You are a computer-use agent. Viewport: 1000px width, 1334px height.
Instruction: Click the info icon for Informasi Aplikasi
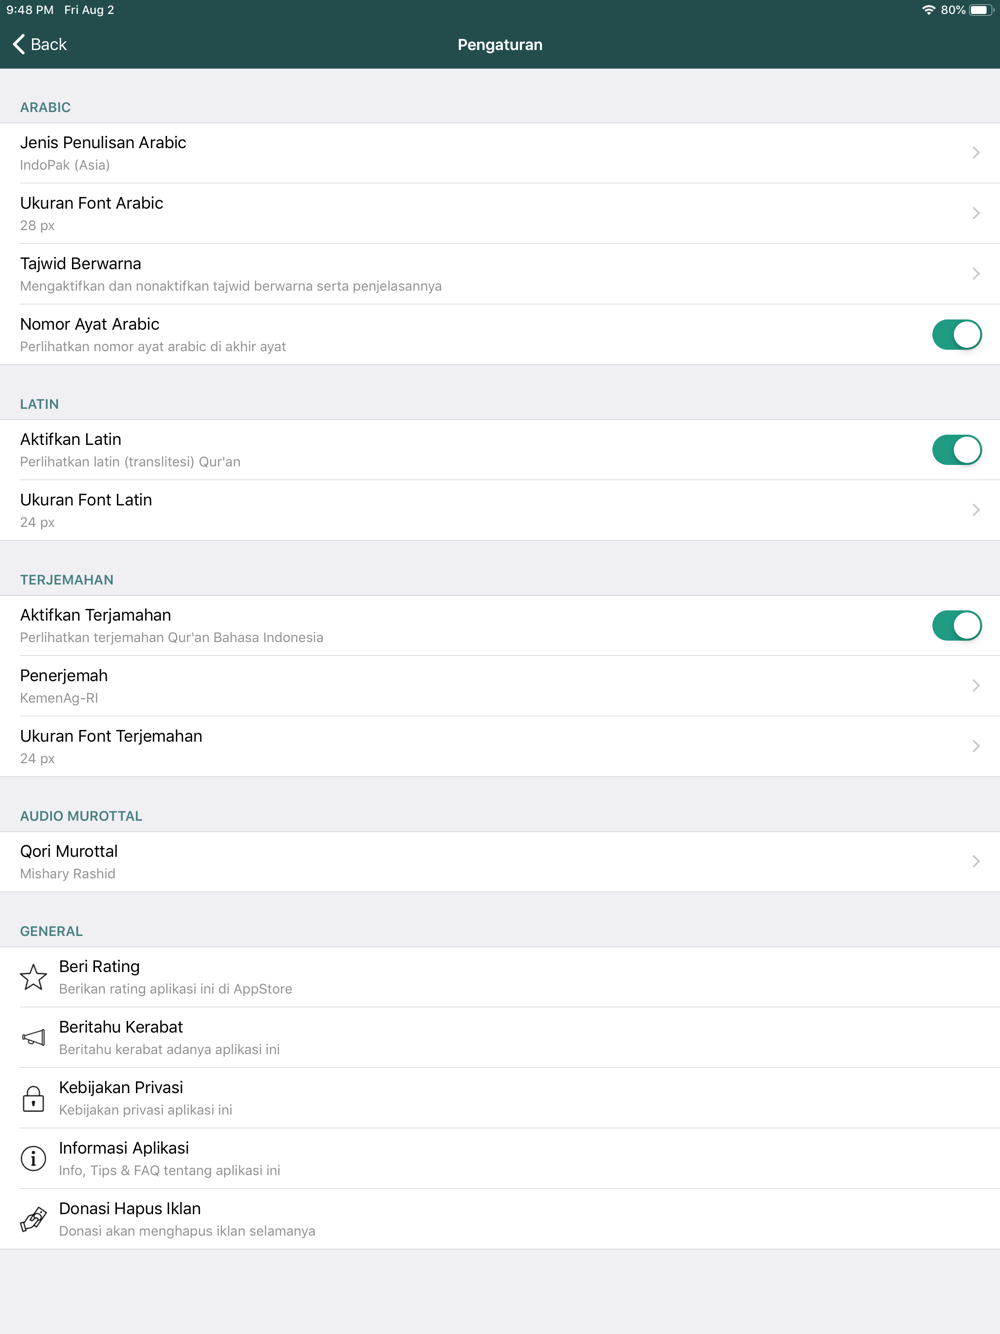[33, 1158]
